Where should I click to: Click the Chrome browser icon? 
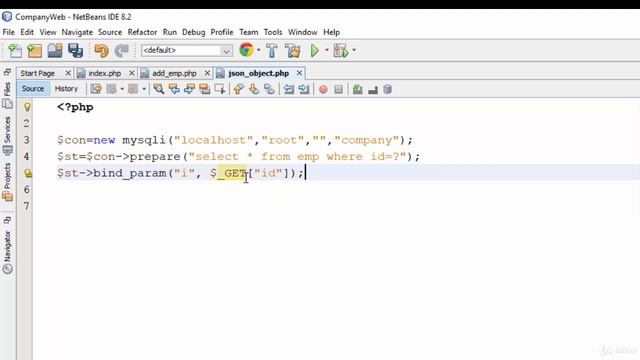[246, 50]
